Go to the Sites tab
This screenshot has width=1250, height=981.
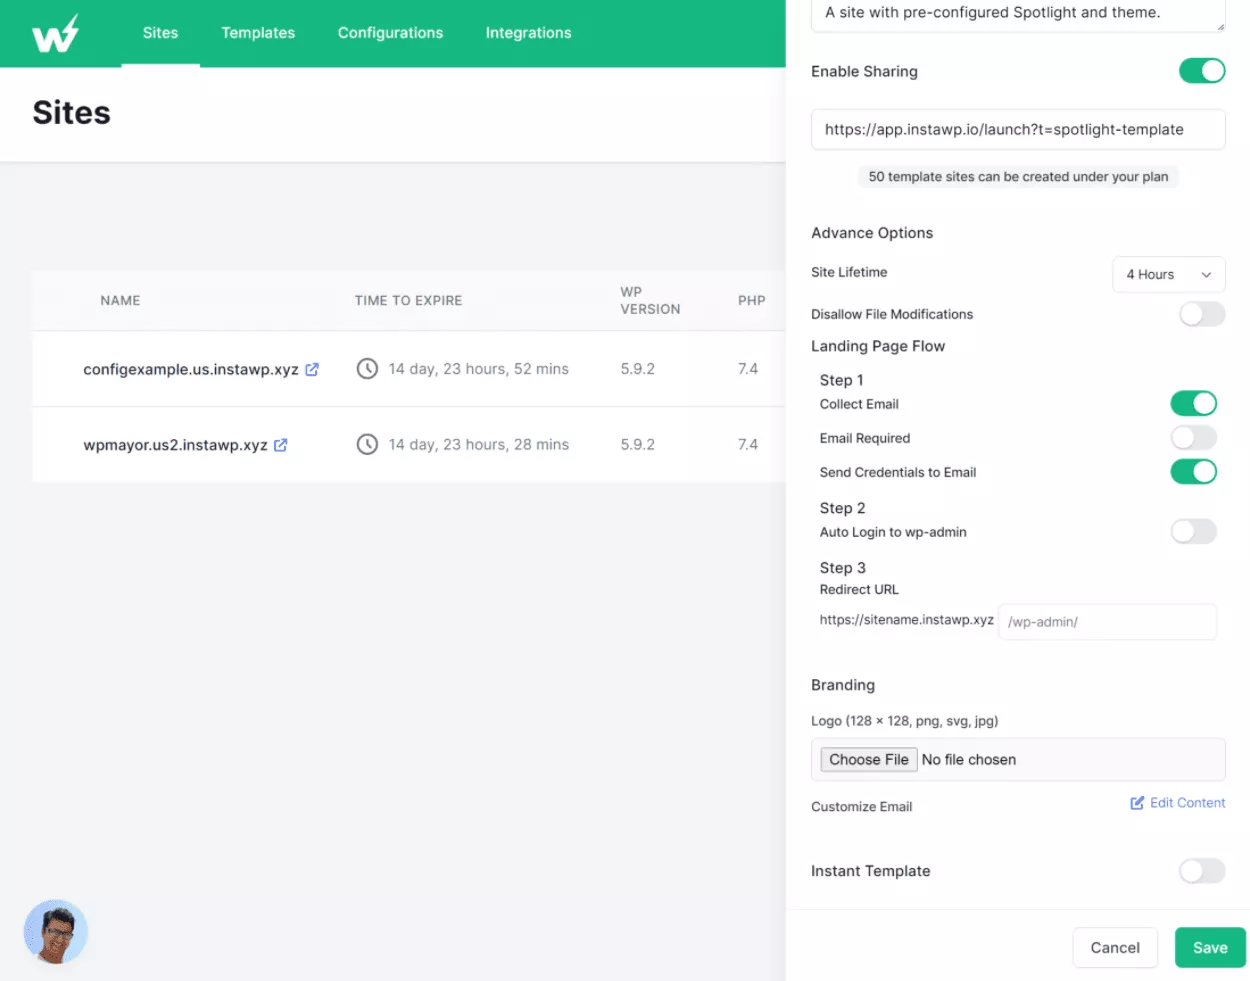(160, 33)
